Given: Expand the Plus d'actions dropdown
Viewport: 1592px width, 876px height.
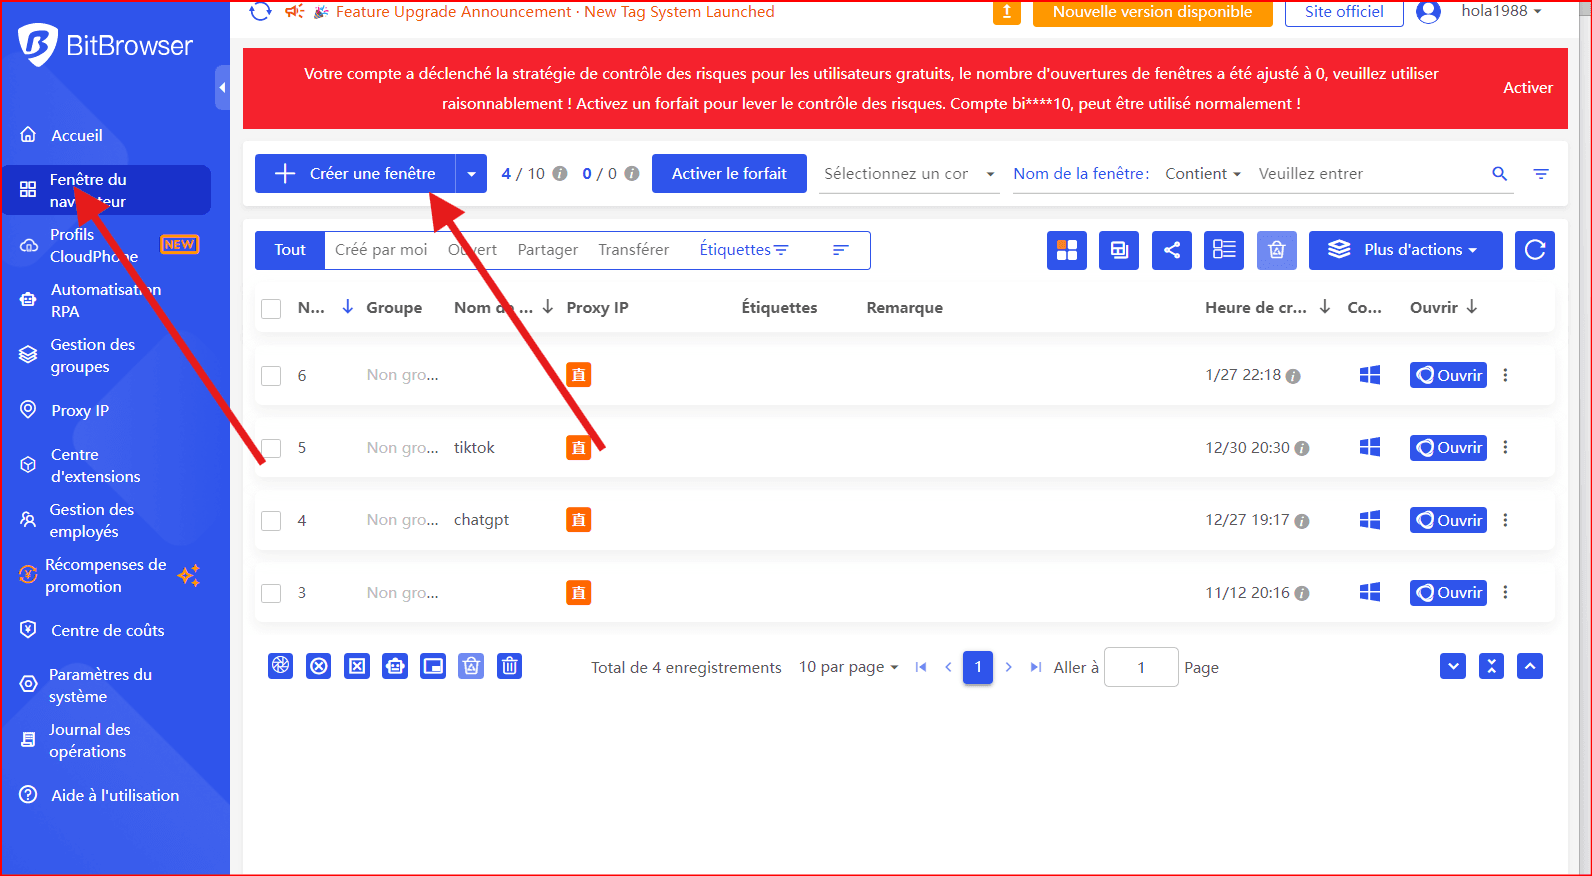Looking at the screenshot, I should pyautogui.click(x=1405, y=250).
